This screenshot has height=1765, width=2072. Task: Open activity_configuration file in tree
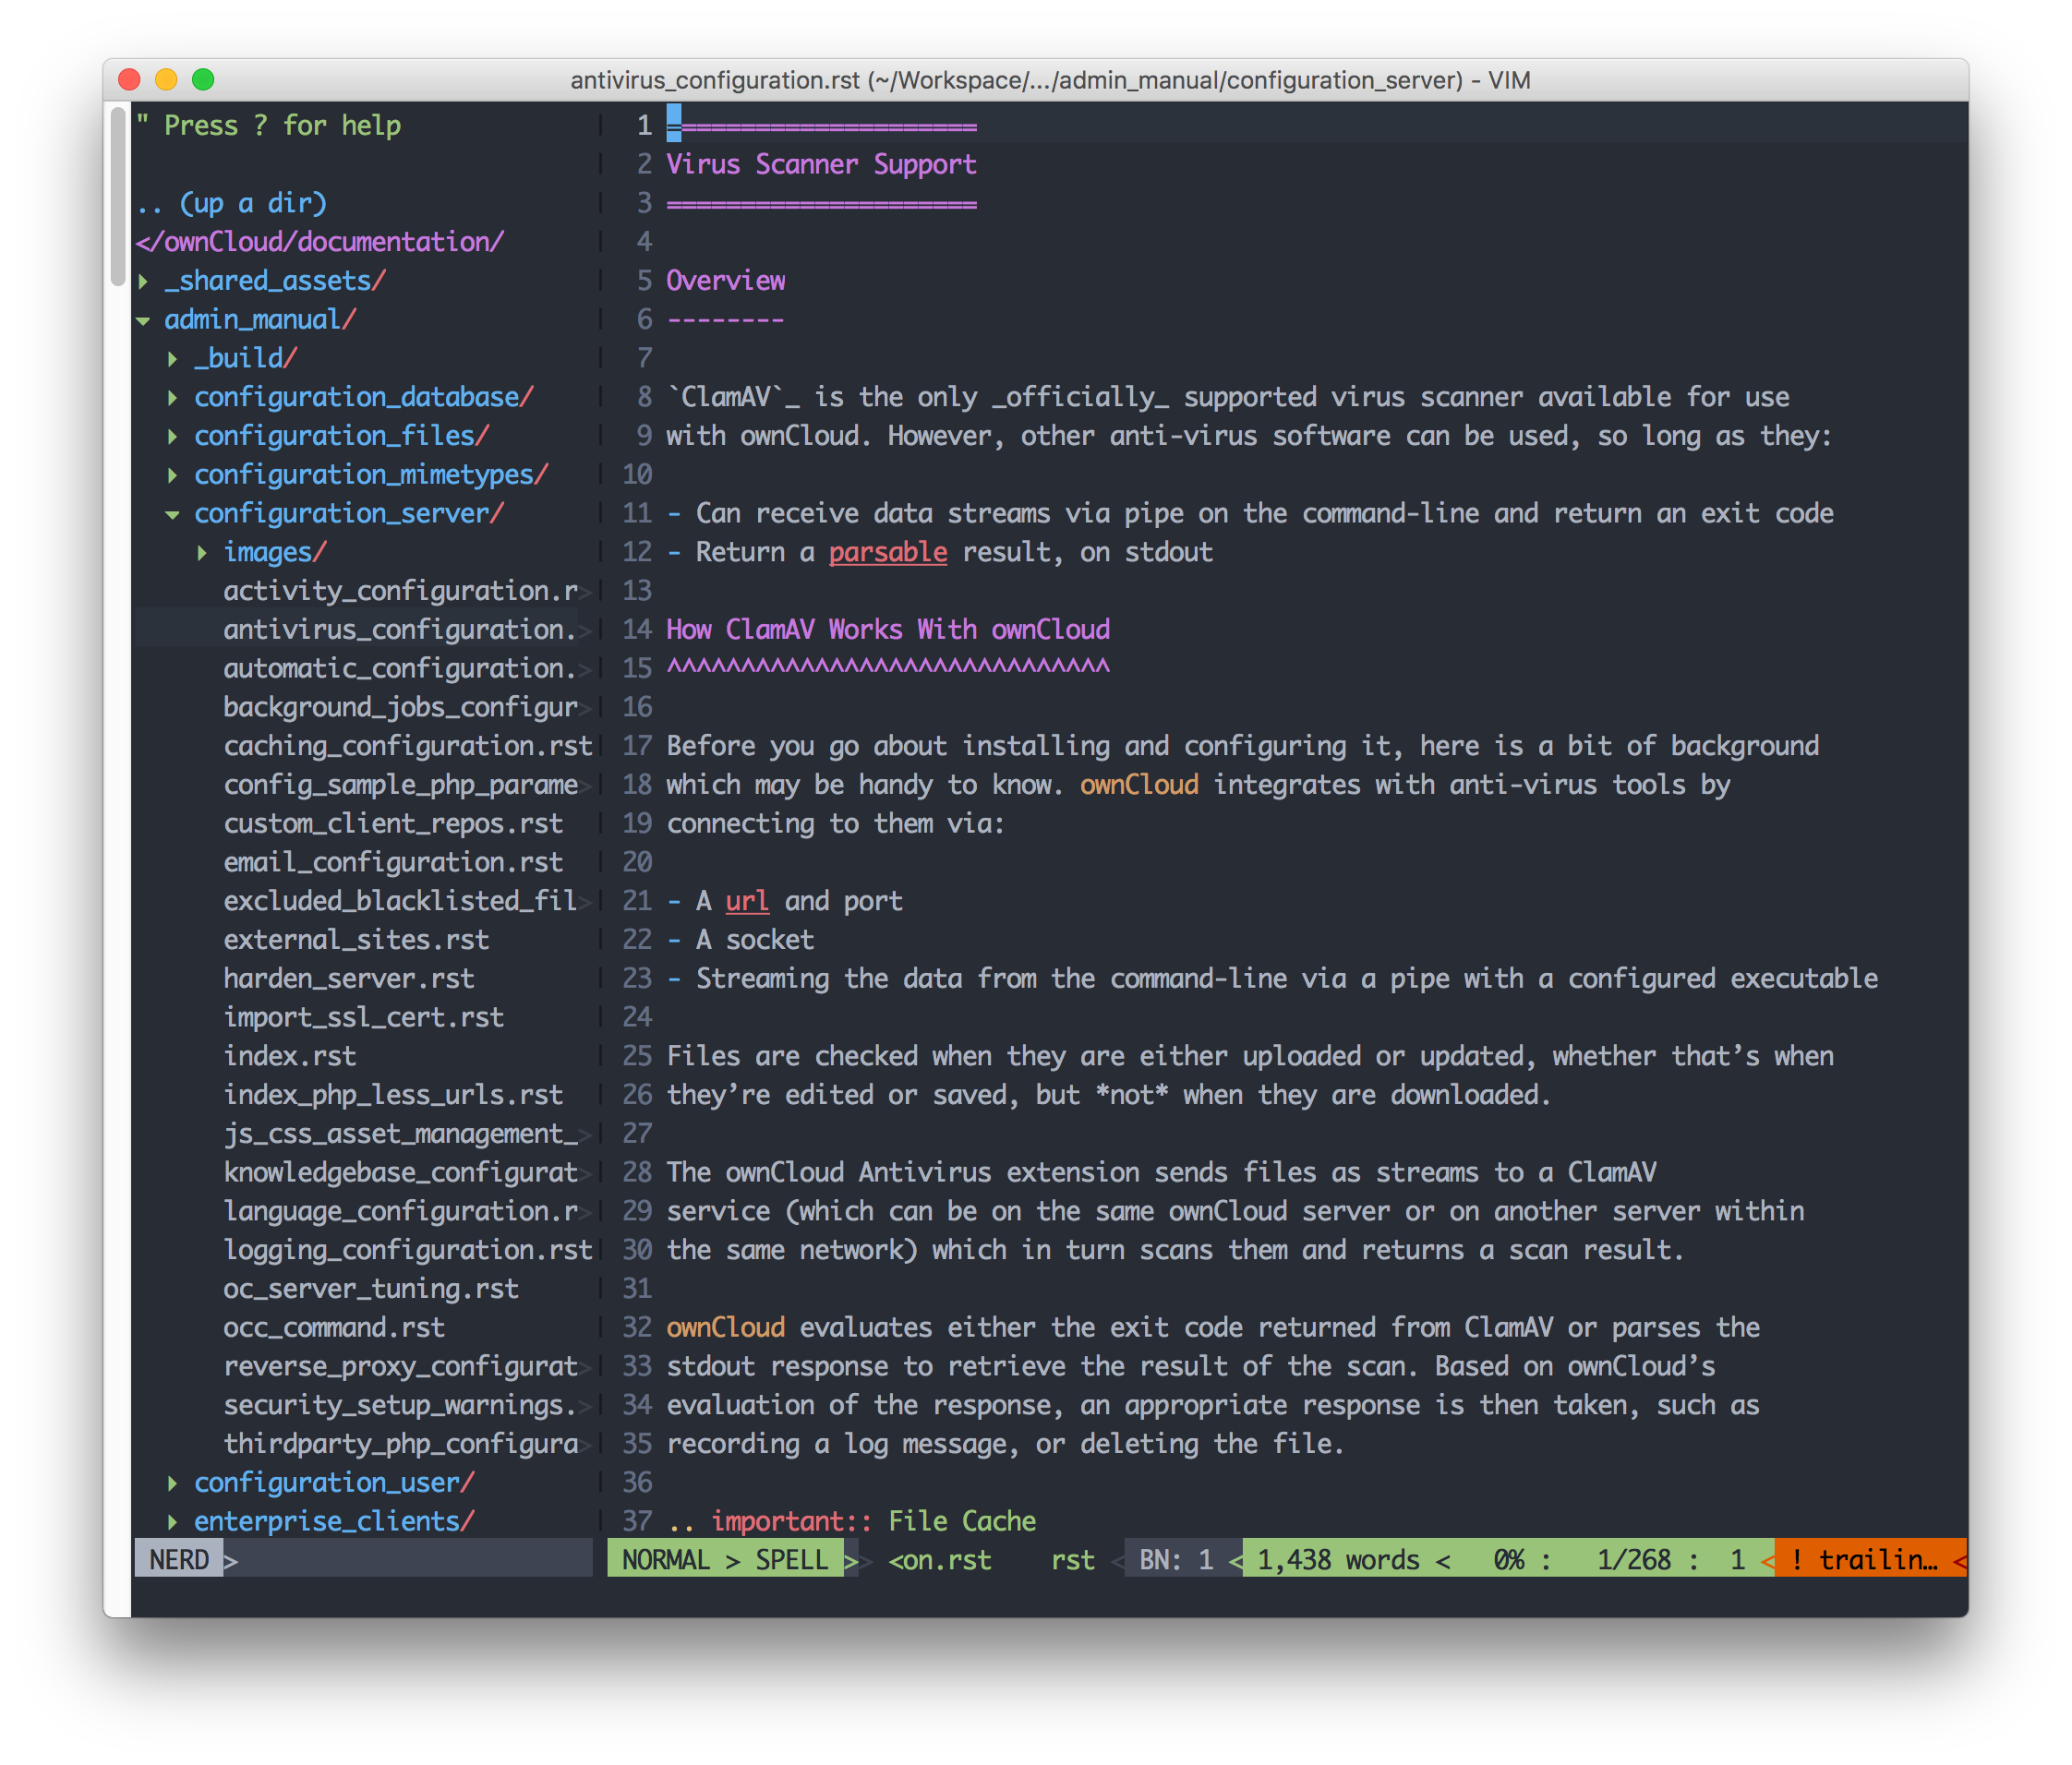[x=401, y=591]
